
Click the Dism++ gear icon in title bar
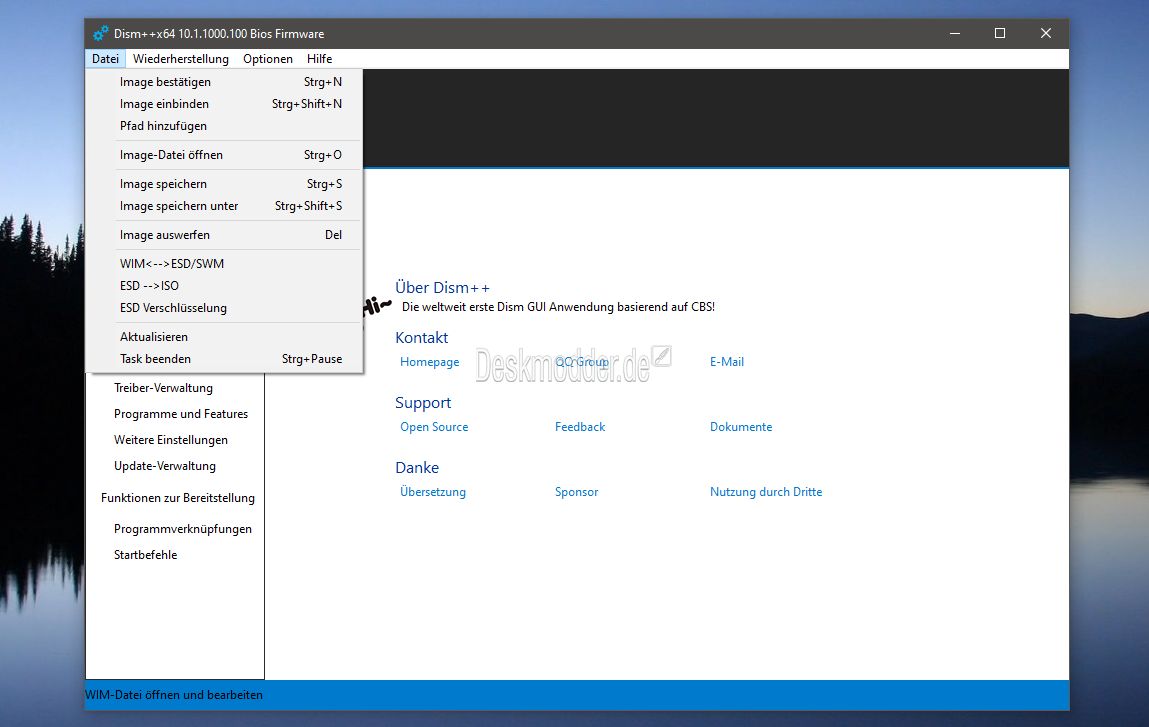pos(100,34)
